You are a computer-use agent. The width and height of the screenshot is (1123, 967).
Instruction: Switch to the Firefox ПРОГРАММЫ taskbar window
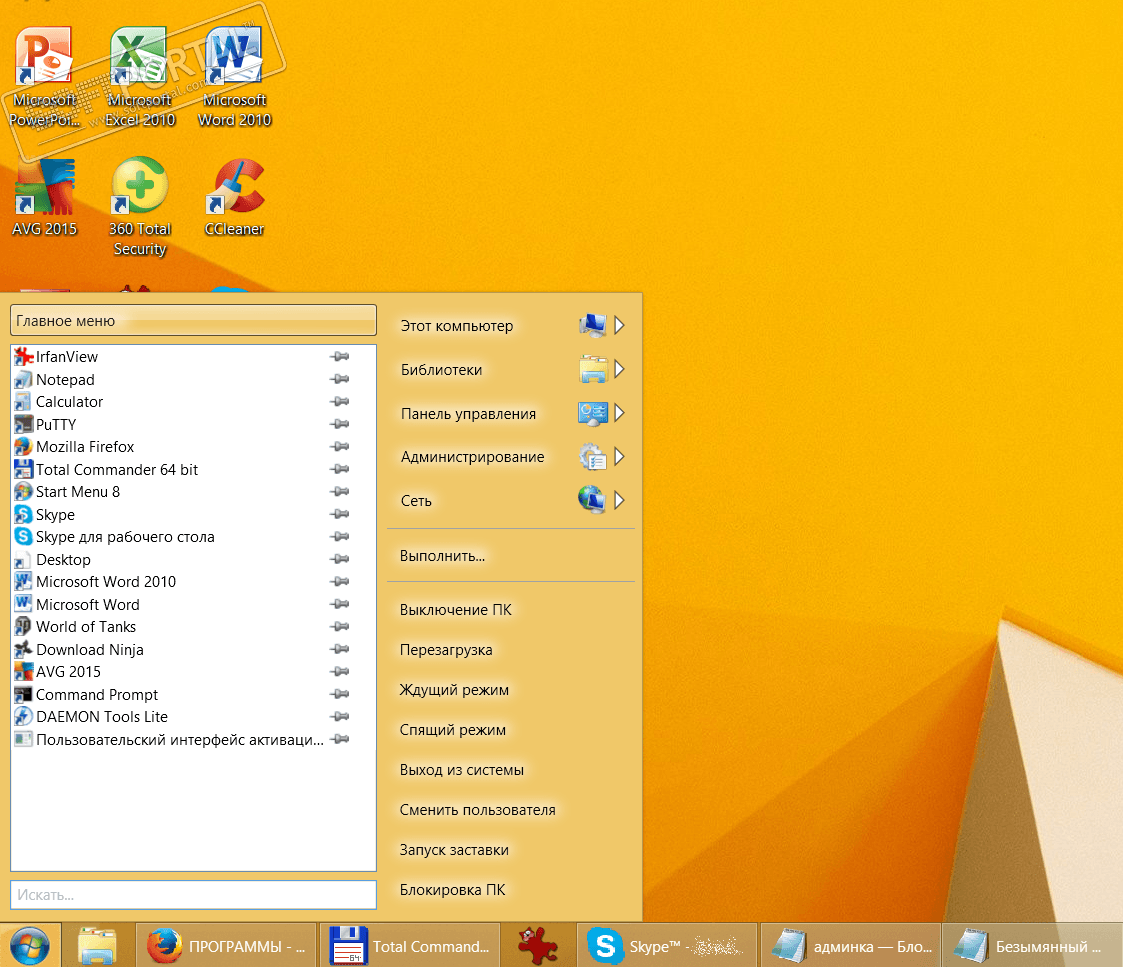pos(226,946)
